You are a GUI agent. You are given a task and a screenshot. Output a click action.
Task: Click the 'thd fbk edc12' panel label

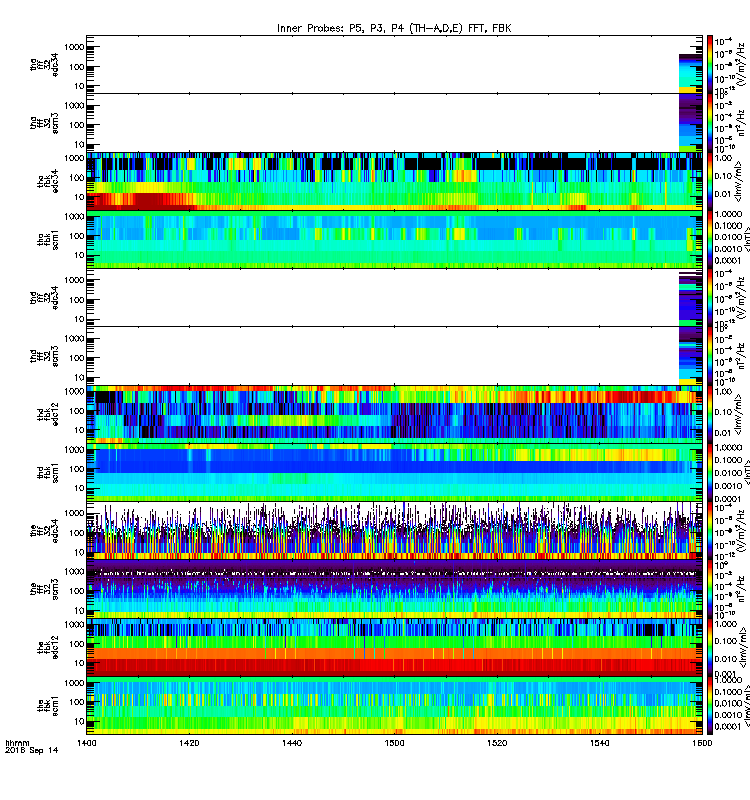[48, 414]
